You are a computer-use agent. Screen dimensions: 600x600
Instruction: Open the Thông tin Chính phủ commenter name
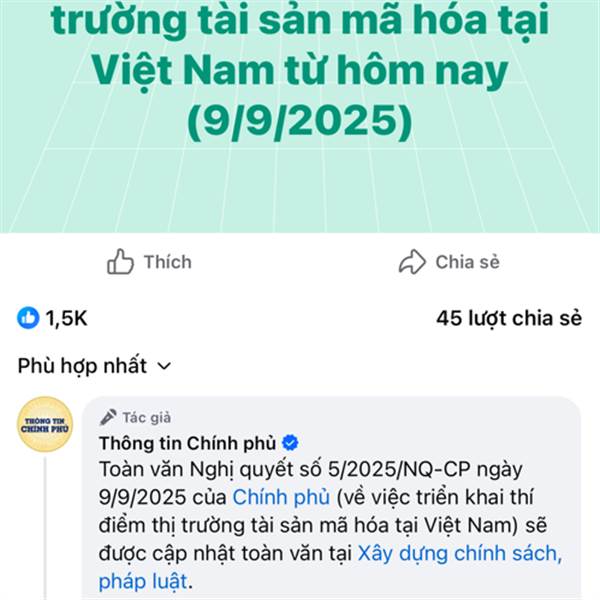point(188,443)
